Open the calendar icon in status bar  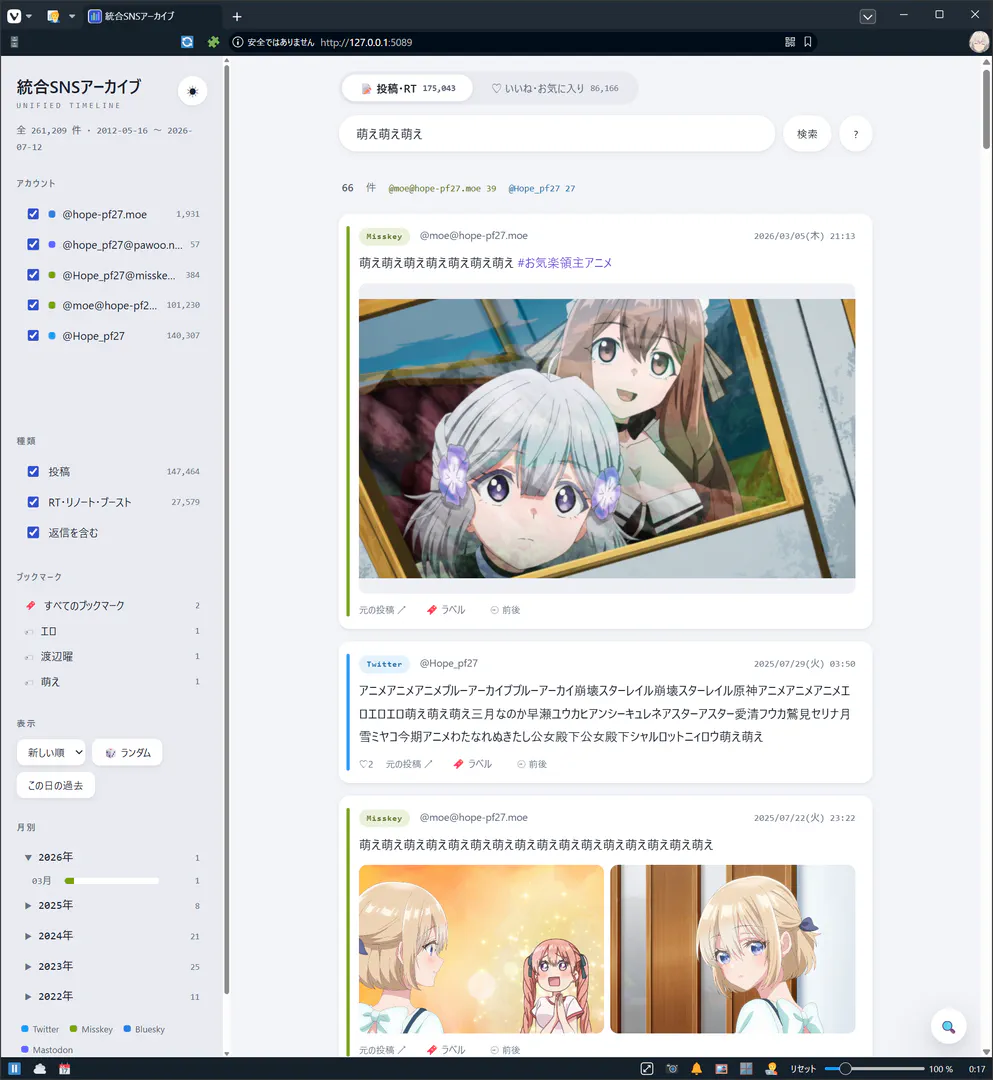tap(65, 1068)
